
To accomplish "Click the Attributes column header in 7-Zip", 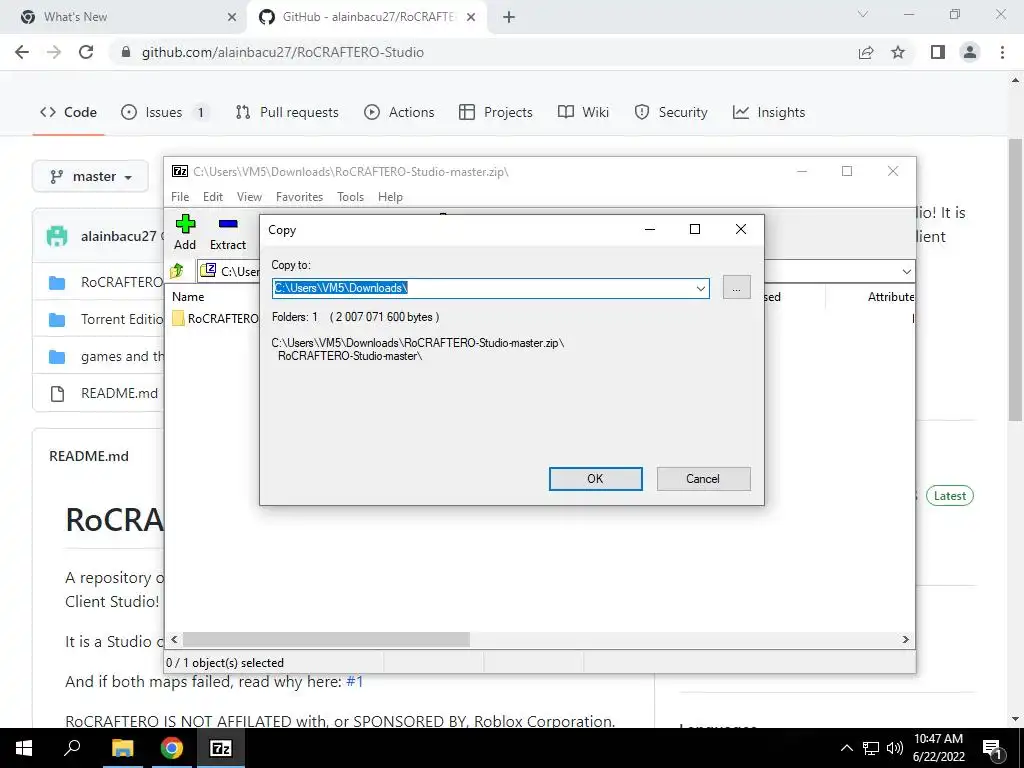I will pos(891,296).
